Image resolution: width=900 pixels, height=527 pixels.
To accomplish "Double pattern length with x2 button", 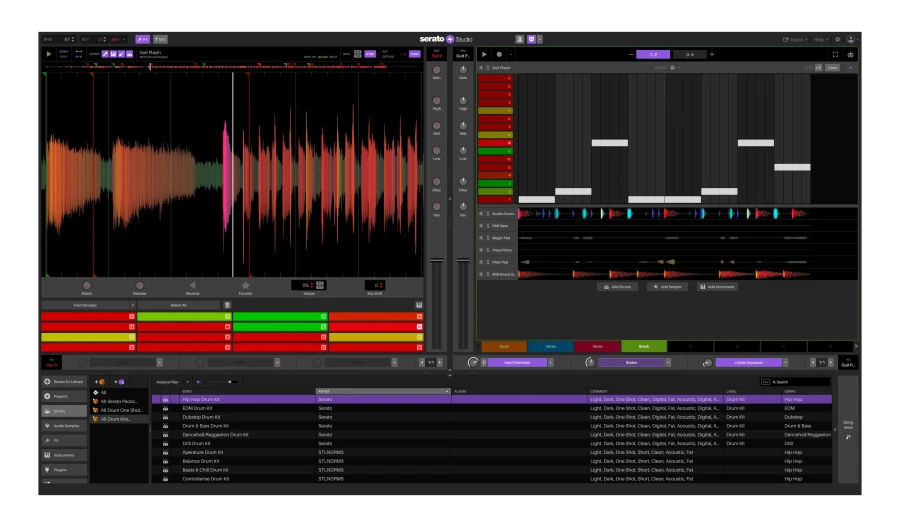I will pos(818,68).
